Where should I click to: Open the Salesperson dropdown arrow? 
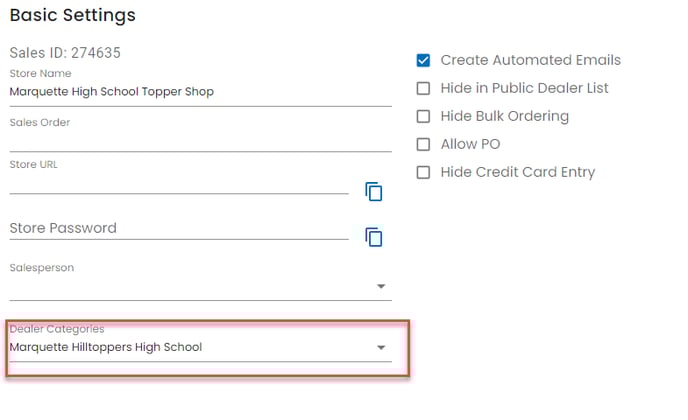coord(381,287)
